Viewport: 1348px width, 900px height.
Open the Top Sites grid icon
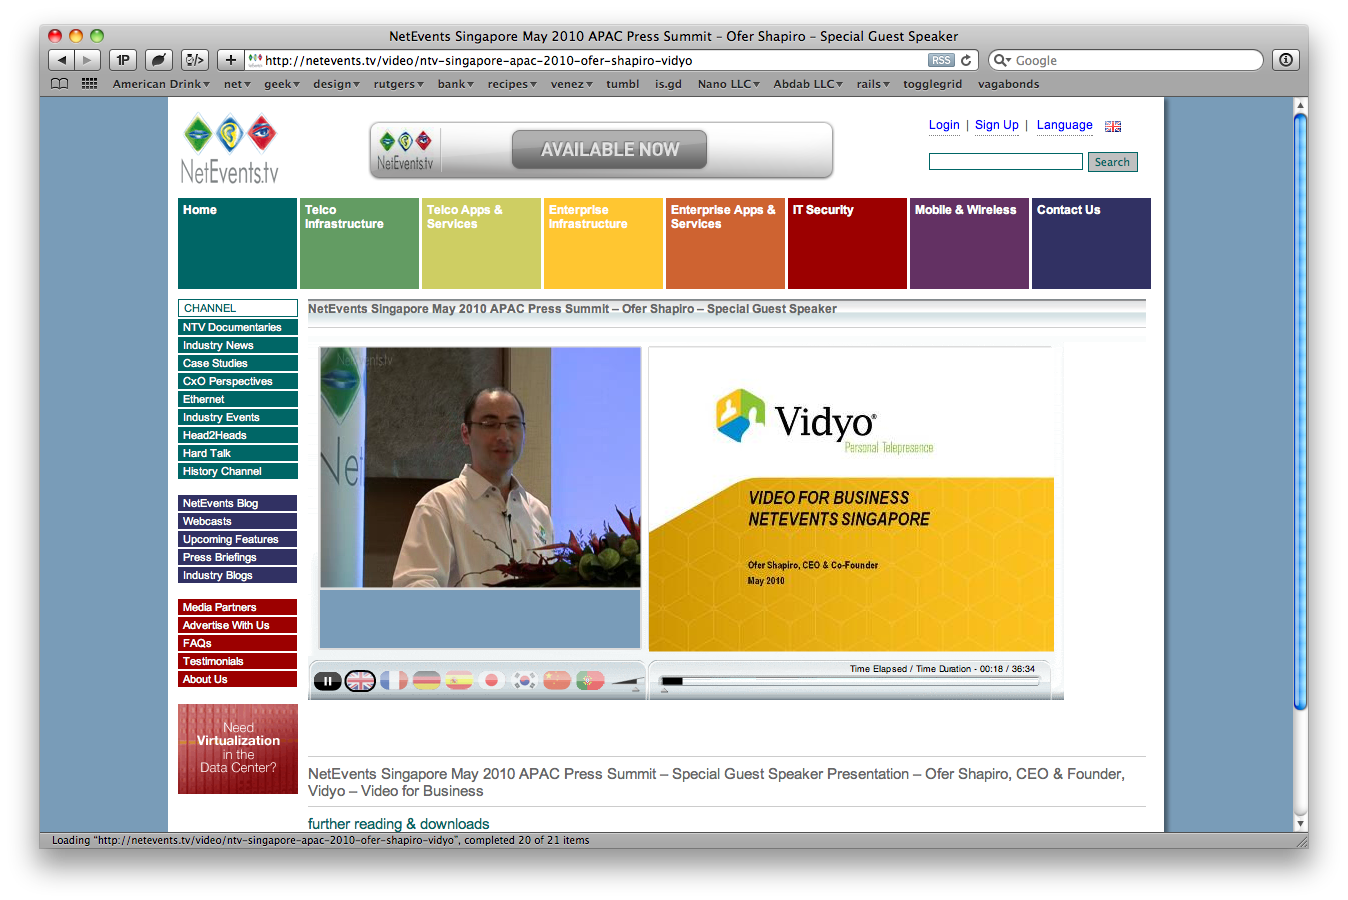[x=89, y=84]
